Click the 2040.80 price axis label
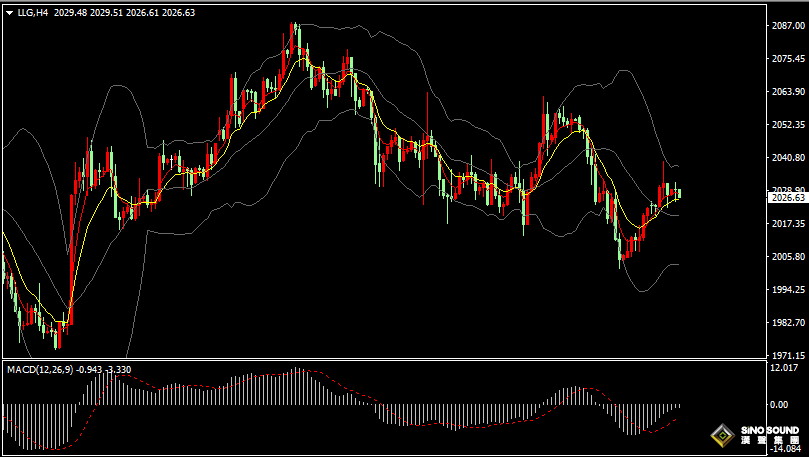The height and width of the screenshot is (457, 809). tap(788, 158)
